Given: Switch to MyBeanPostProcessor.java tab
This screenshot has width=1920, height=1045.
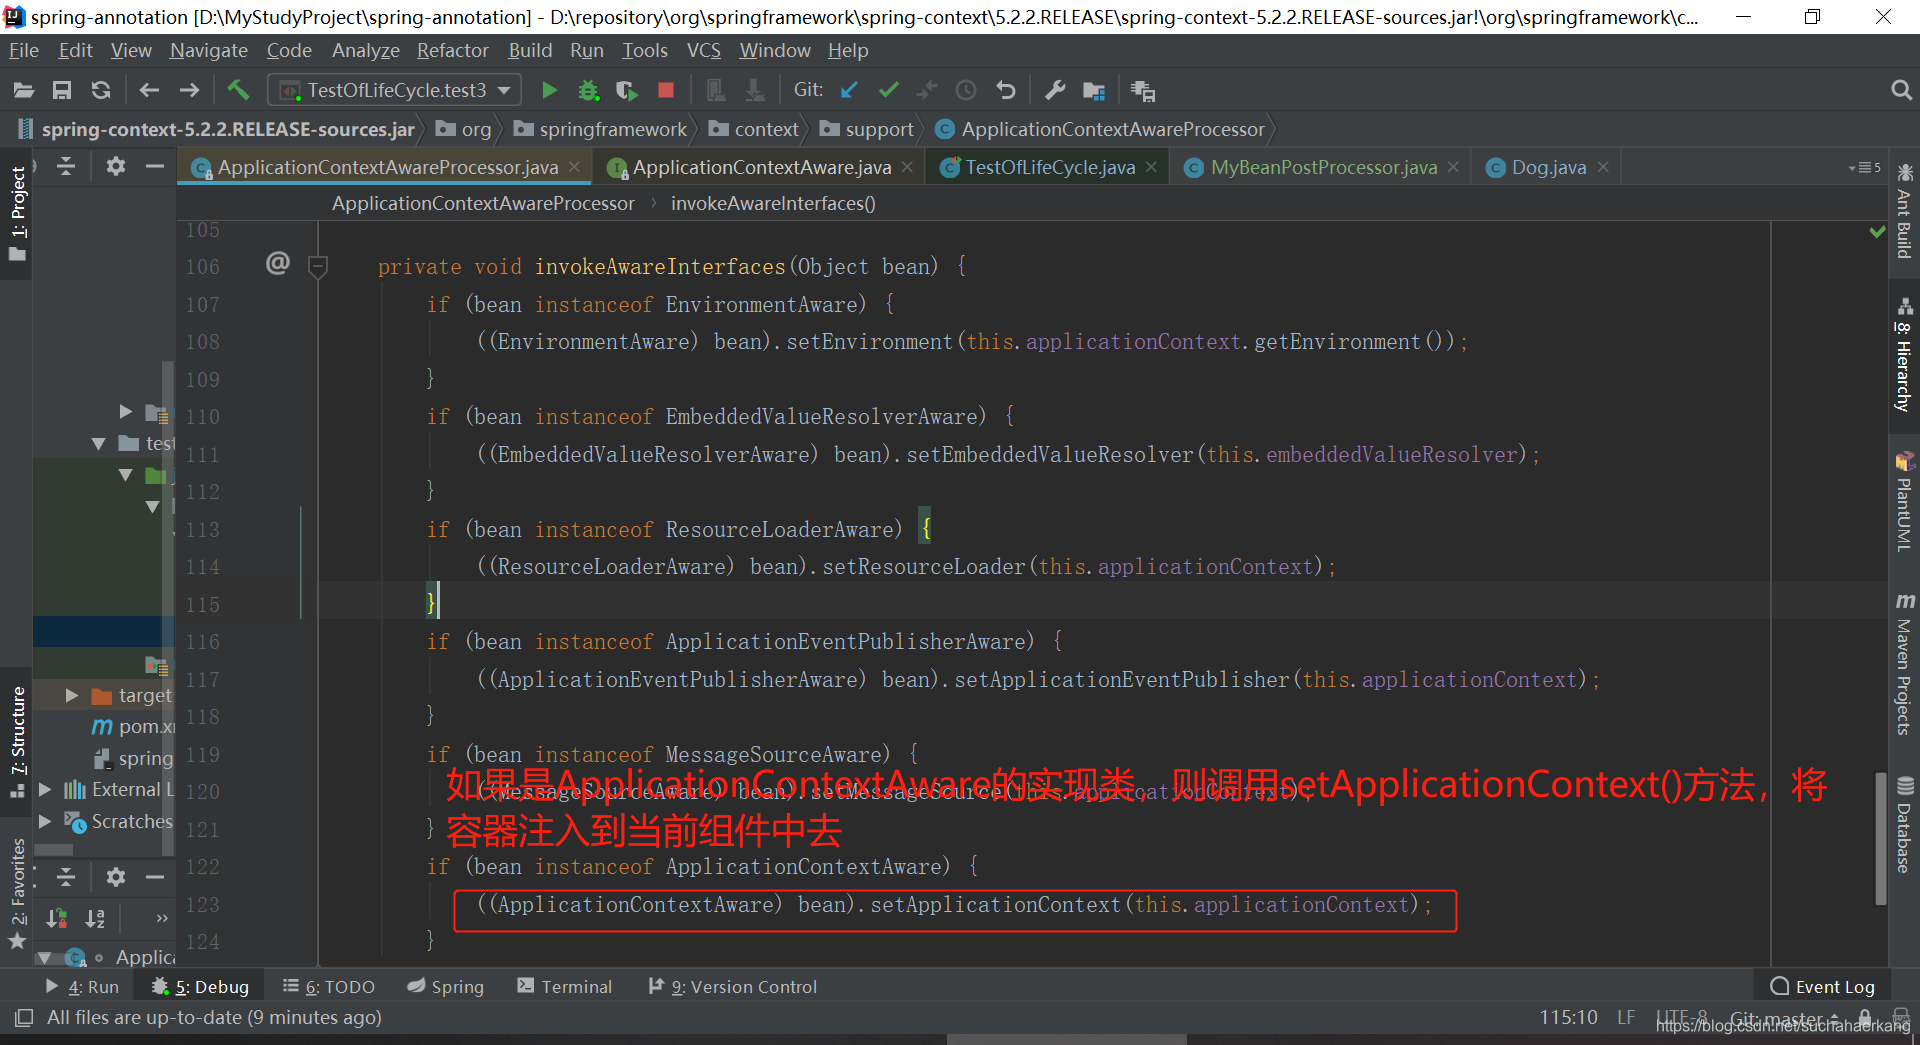Looking at the screenshot, I should click(1323, 167).
